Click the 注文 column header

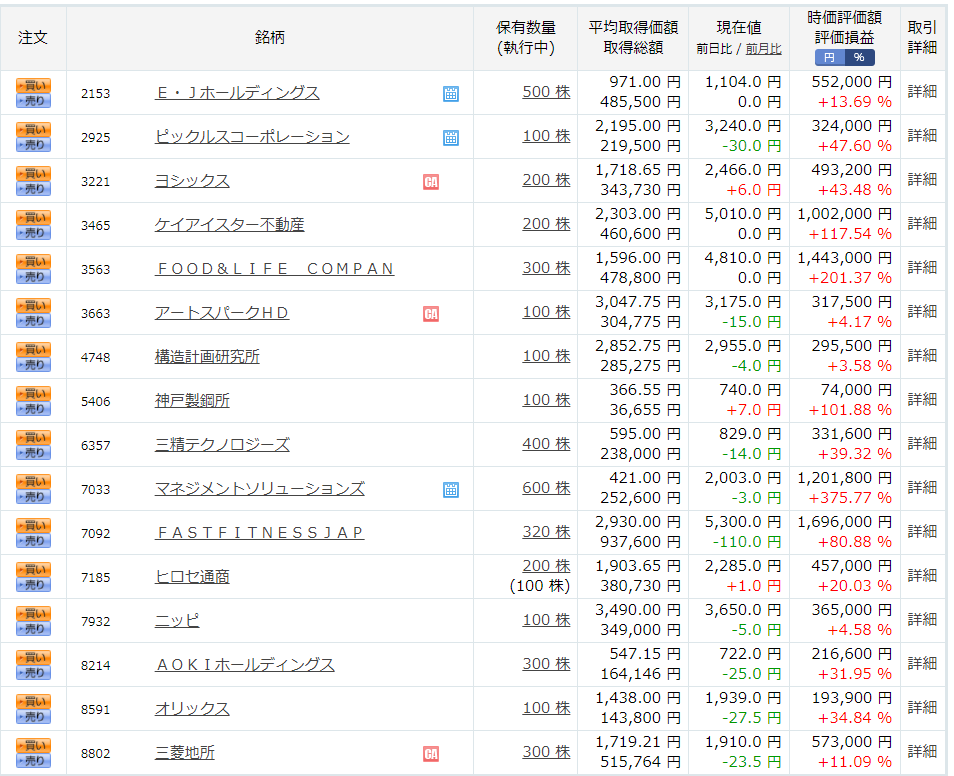(33, 38)
